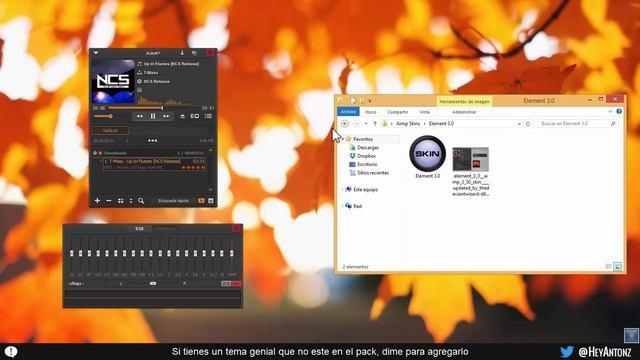Adjust the equalizer preamp slider at far right
Image resolution: width=640 pixels, height=360 pixels.
pos(232,254)
